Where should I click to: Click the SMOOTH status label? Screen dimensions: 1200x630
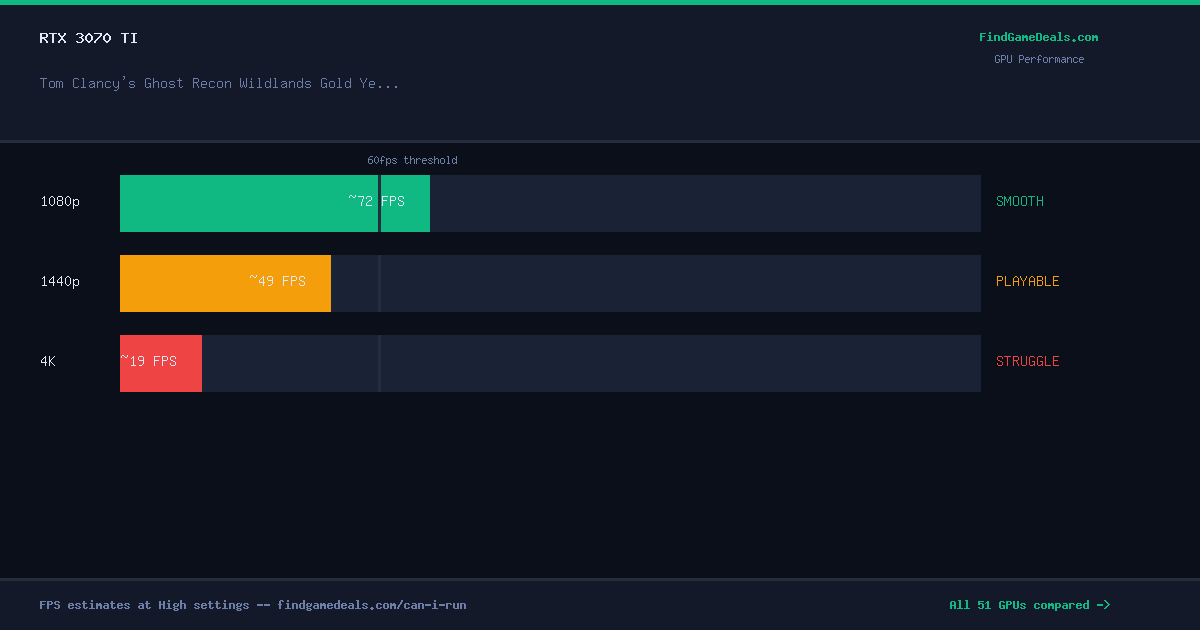click(1020, 202)
